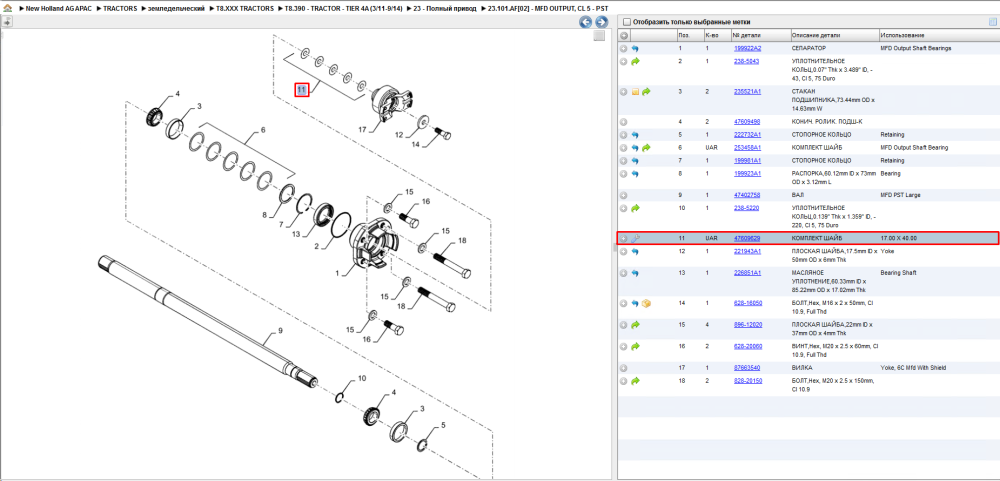Click green arrow icon for part 896-12020
Screen dimensions: 1000x481
coord(635,325)
